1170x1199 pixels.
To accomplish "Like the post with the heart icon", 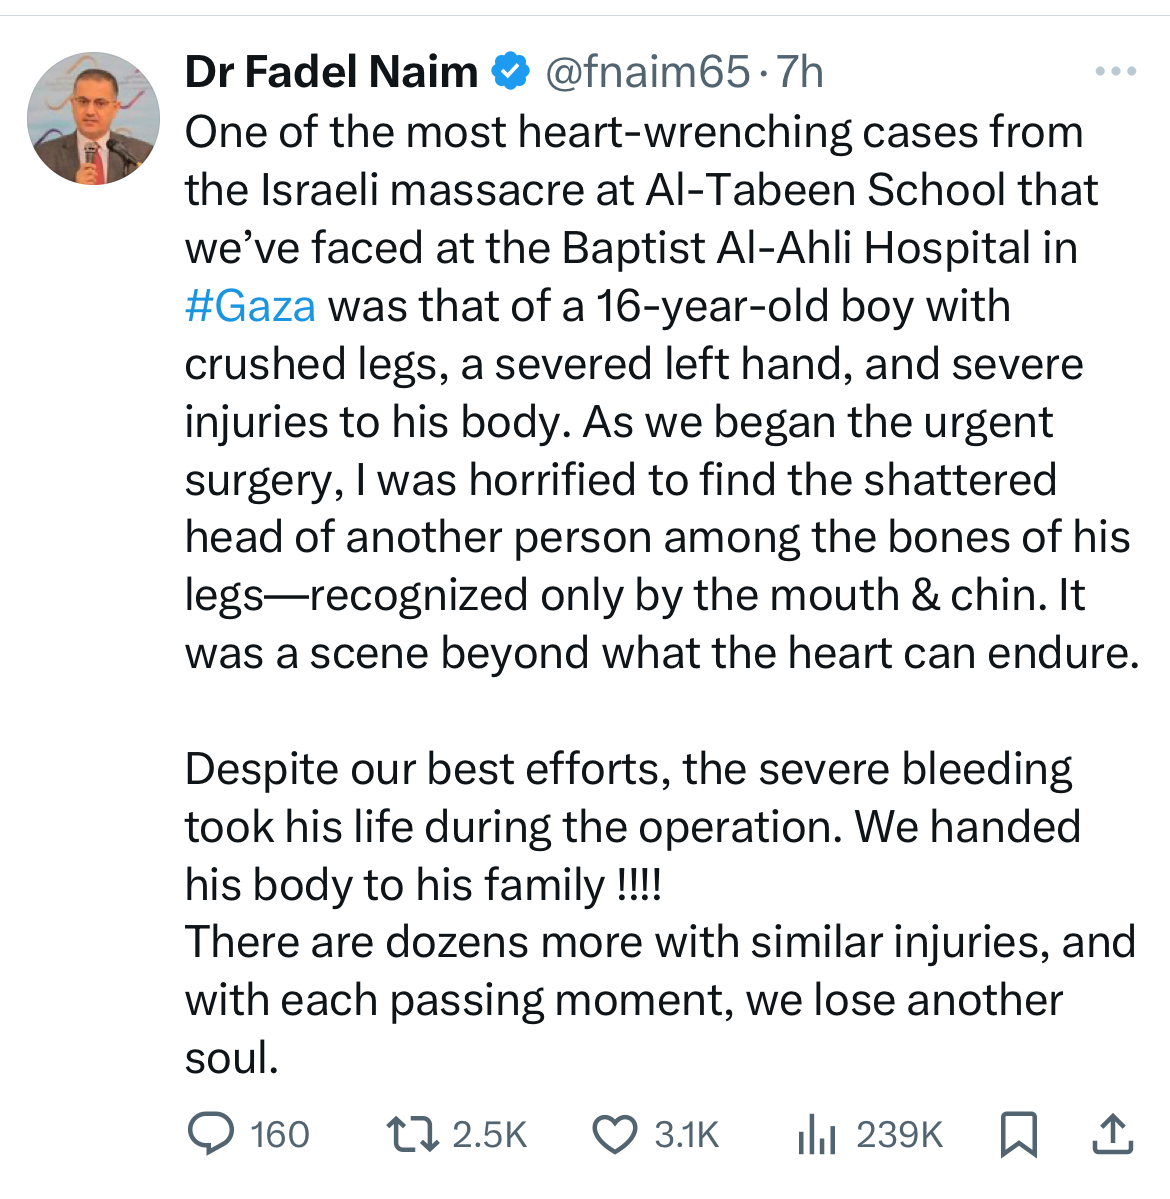I will click(x=615, y=1135).
